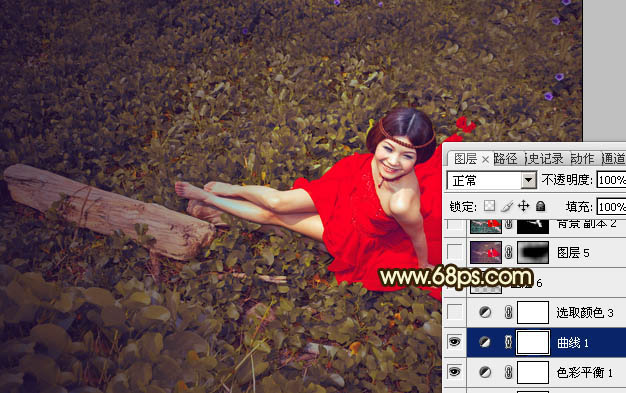This screenshot has width=626, height=393.
Task: Select the layer named 曲线 1
Action: (x=573, y=343)
